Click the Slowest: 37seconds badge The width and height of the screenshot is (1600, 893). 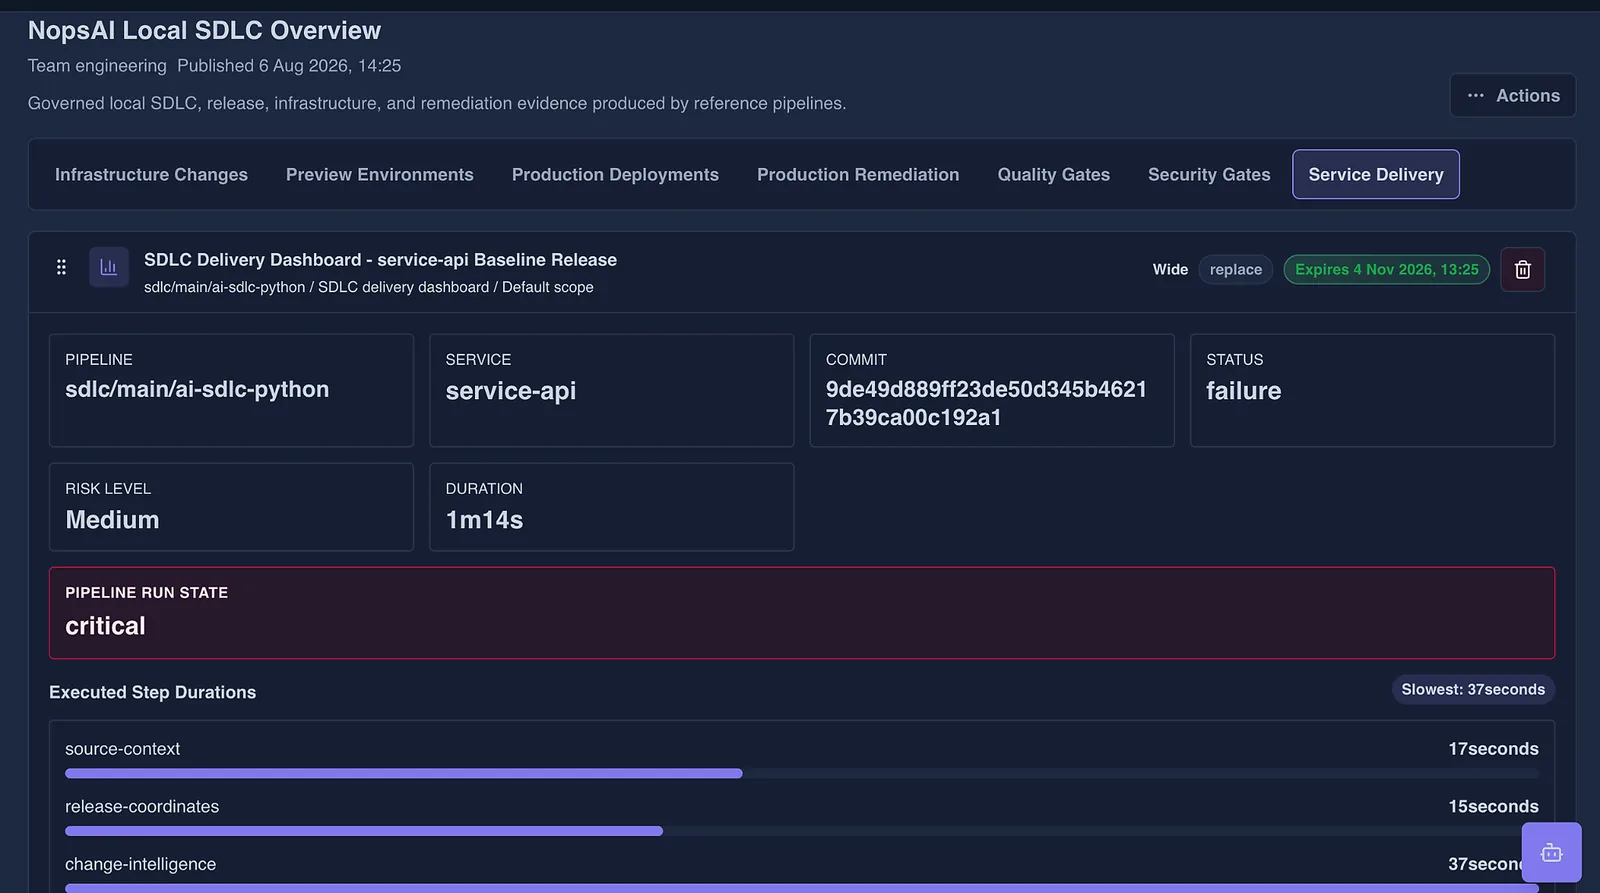click(x=1473, y=689)
